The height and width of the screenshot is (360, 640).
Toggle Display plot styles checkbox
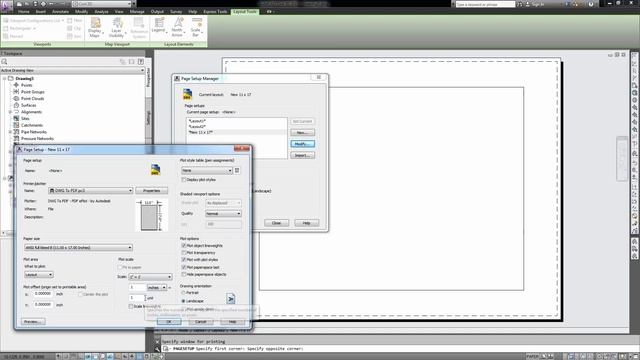click(x=184, y=180)
